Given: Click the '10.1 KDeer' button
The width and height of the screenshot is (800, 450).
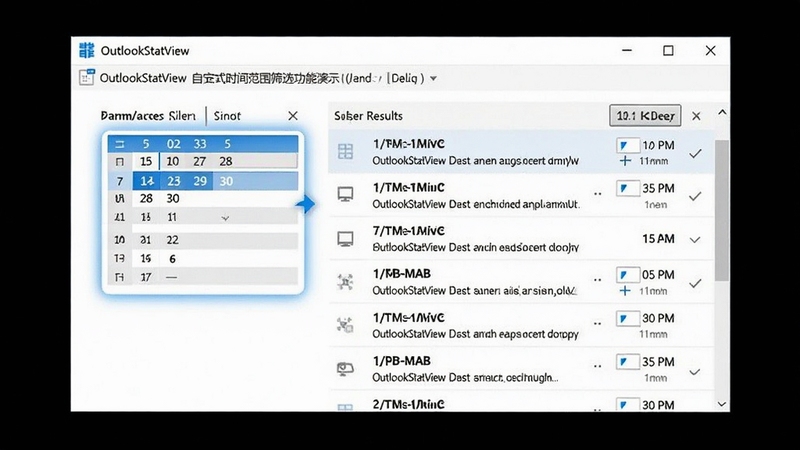Looking at the screenshot, I should tap(645, 116).
